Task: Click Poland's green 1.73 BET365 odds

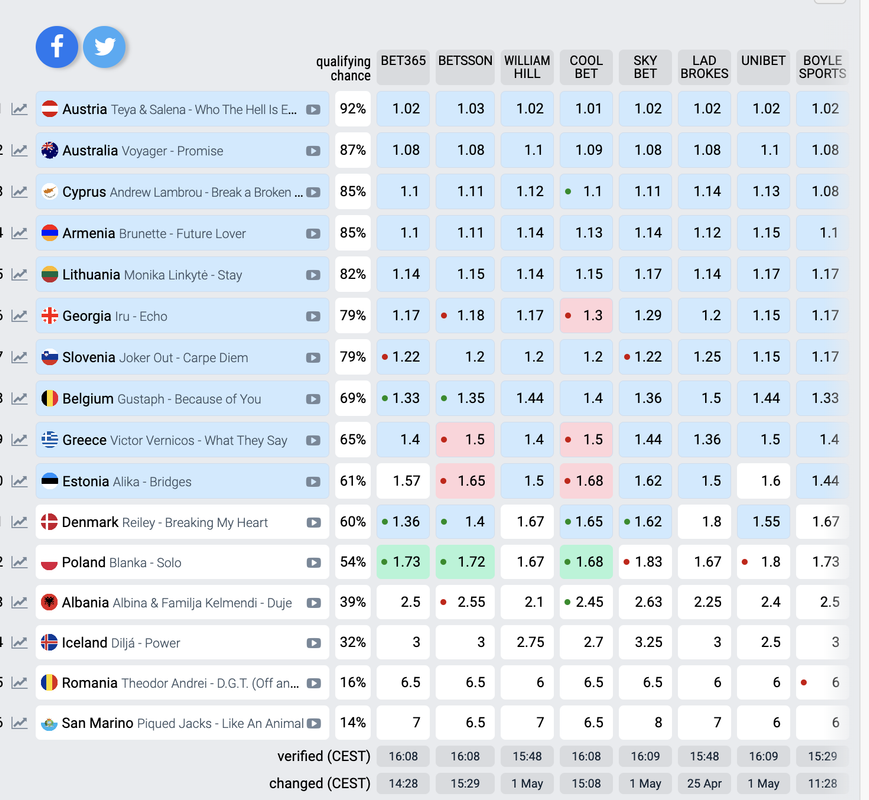Action: click(x=403, y=562)
